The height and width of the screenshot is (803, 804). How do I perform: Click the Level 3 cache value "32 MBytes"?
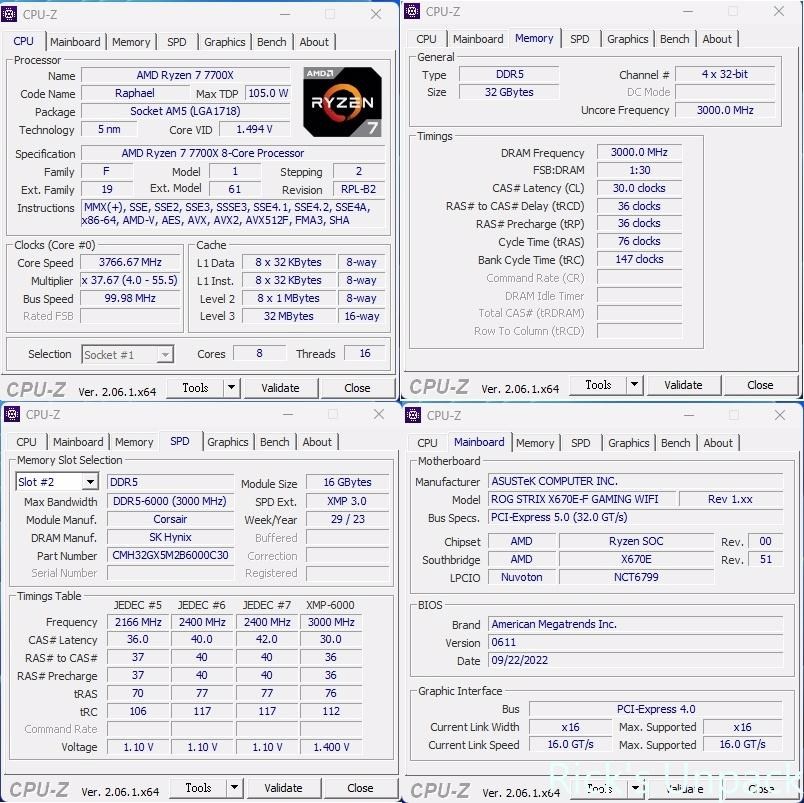[x=289, y=316]
